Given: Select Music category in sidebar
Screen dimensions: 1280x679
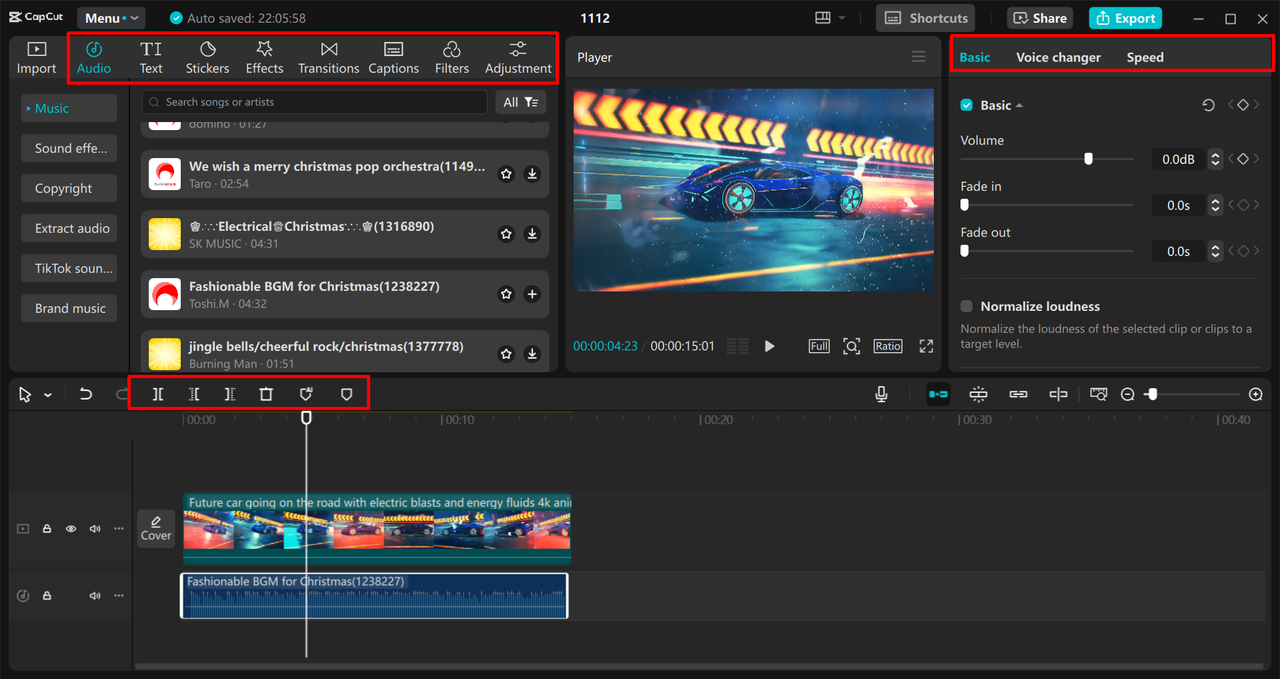Looking at the screenshot, I should (x=69, y=108).
